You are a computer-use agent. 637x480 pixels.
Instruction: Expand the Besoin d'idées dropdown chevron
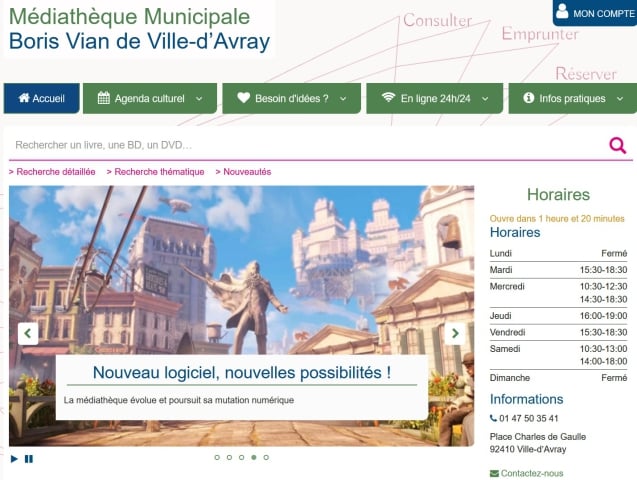tap(343, 99)
